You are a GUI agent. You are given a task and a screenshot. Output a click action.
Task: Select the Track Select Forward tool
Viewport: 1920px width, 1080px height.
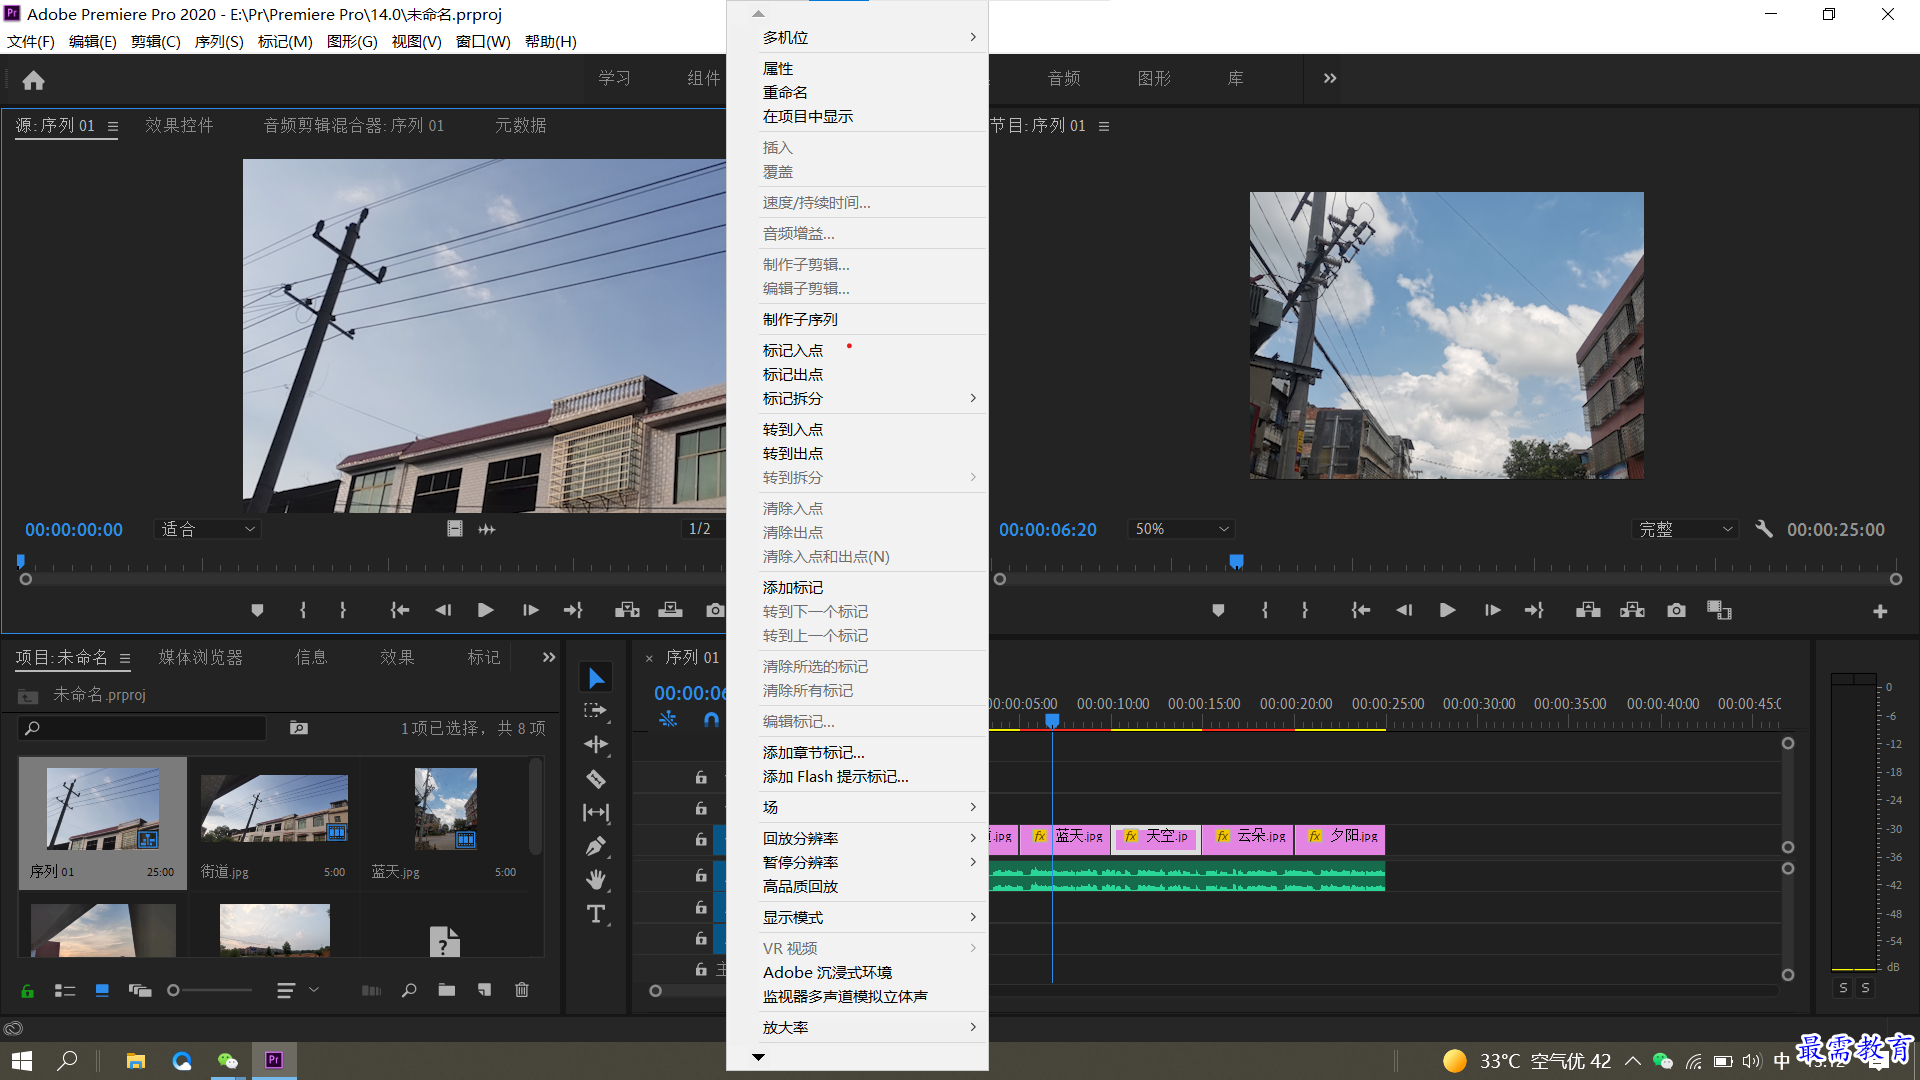[x=596, y=711]
